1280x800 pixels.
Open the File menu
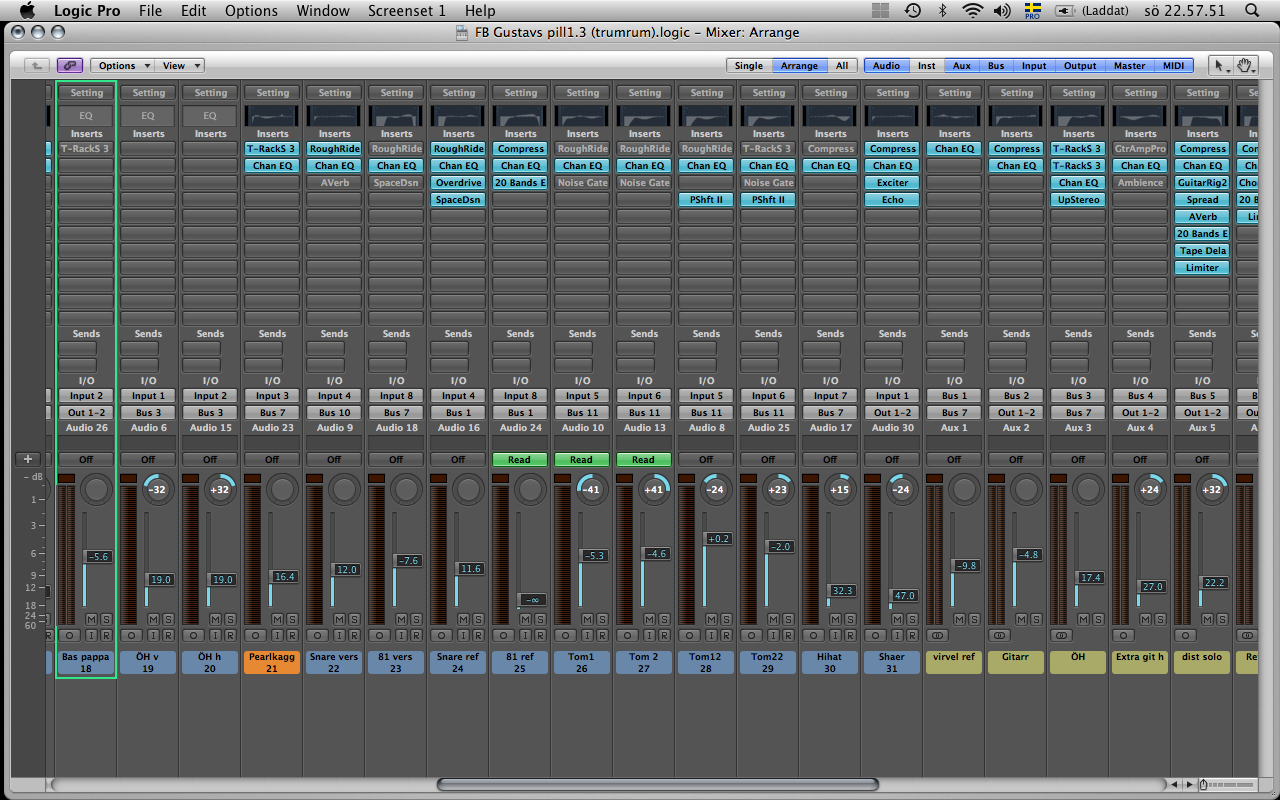pyautogui.click(x=150, y=11)
